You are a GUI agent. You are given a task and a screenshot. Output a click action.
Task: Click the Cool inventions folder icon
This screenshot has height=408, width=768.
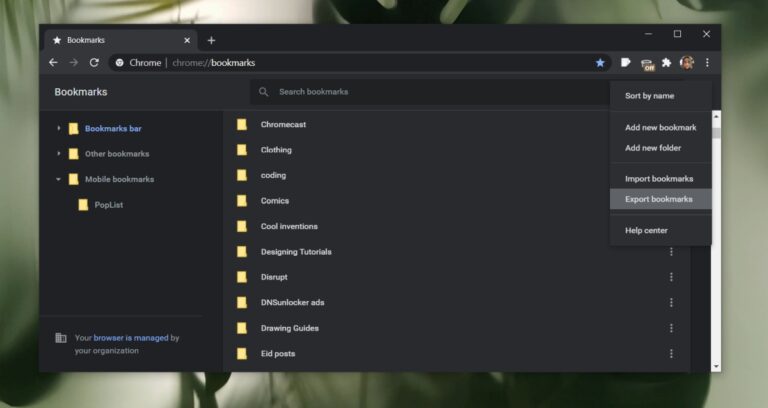tap(242, 226)
